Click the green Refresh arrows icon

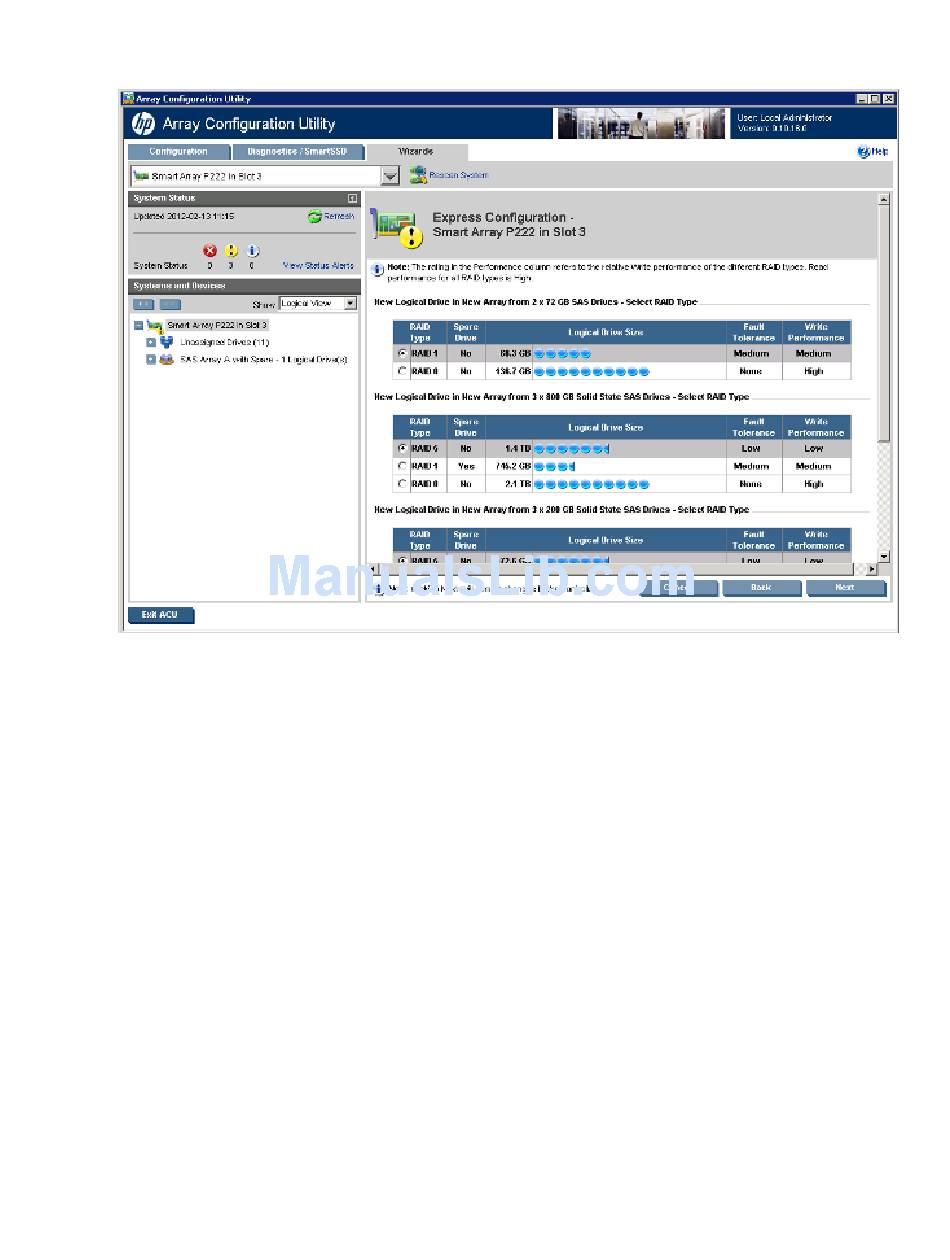pos(314,216)
